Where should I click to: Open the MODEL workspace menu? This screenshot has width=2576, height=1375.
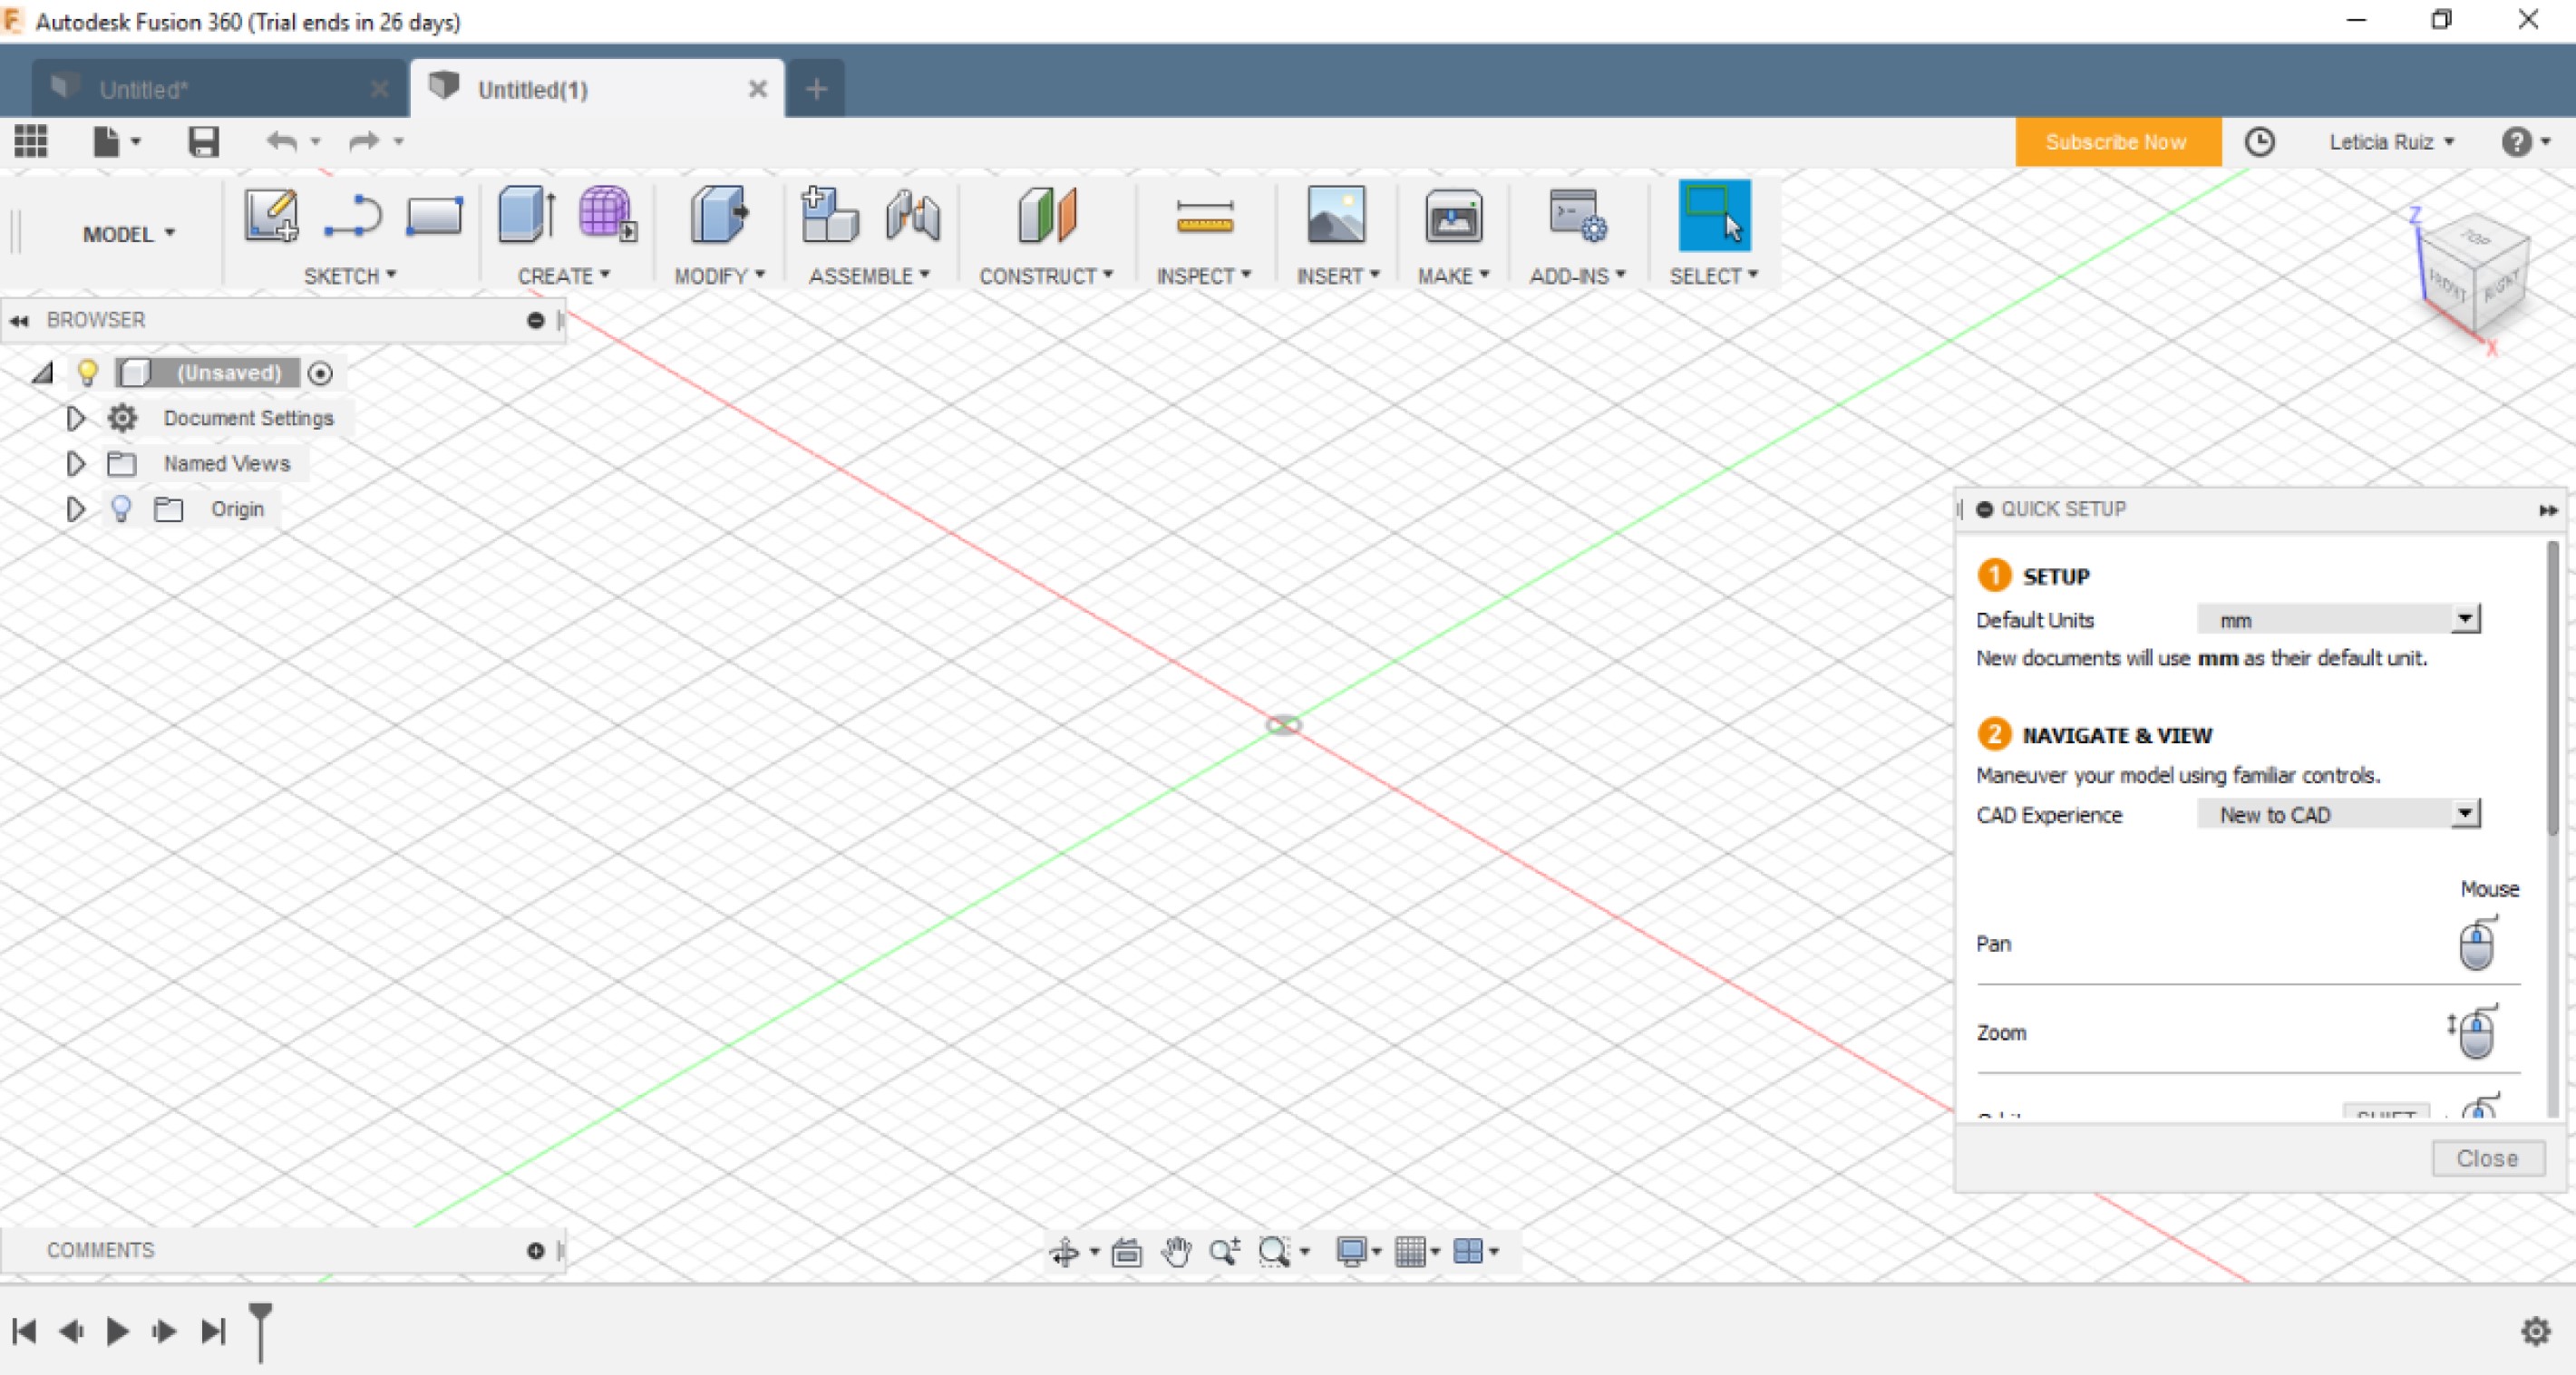point(128,234)
